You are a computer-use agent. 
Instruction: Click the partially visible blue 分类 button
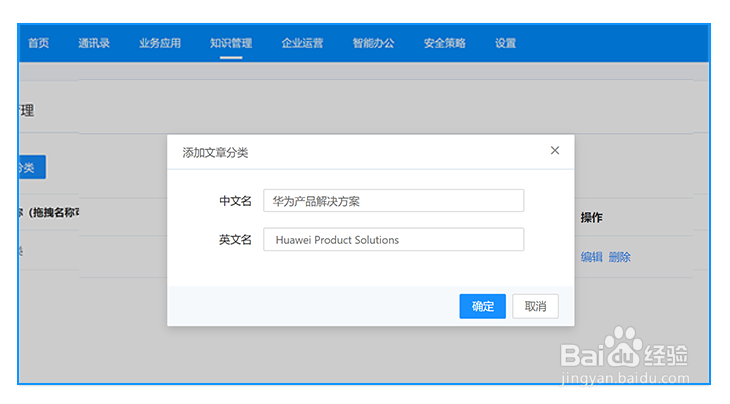[x=32, y=167]
